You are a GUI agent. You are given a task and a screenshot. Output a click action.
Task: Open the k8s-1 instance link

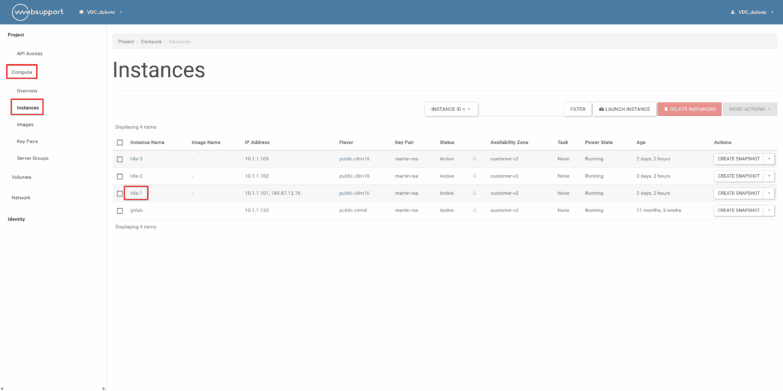136,193
